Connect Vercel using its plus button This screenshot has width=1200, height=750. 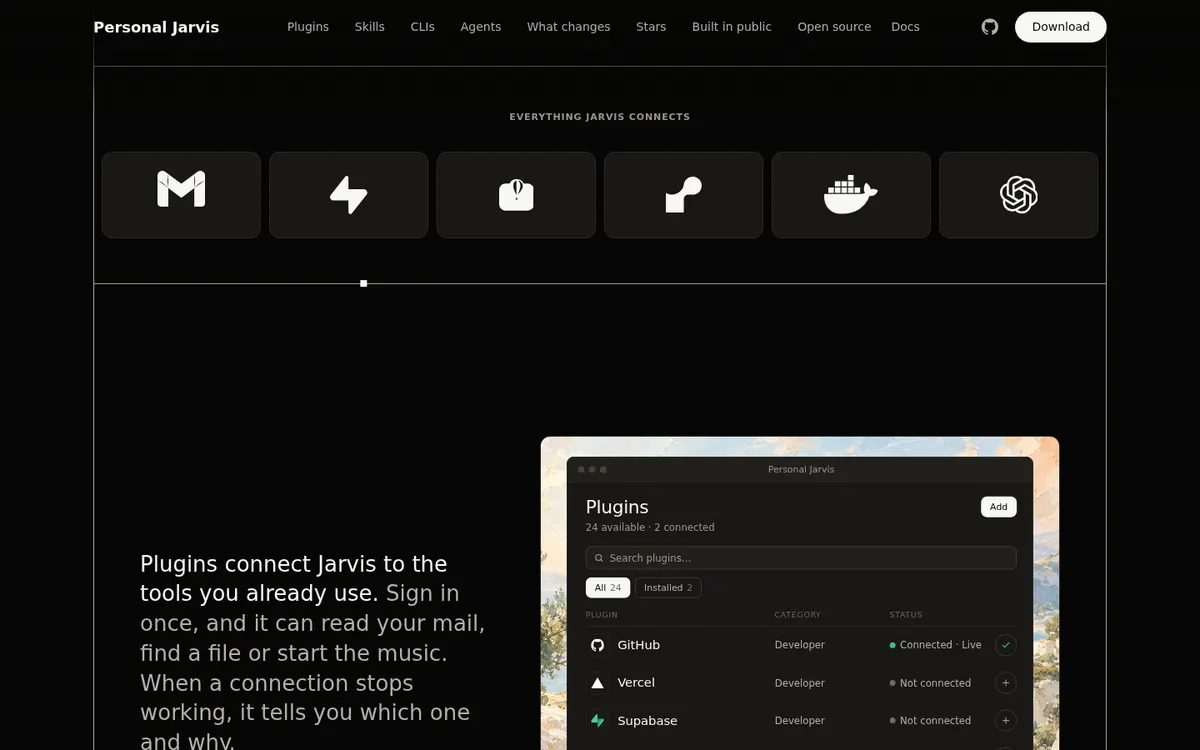pos(1006,683)
